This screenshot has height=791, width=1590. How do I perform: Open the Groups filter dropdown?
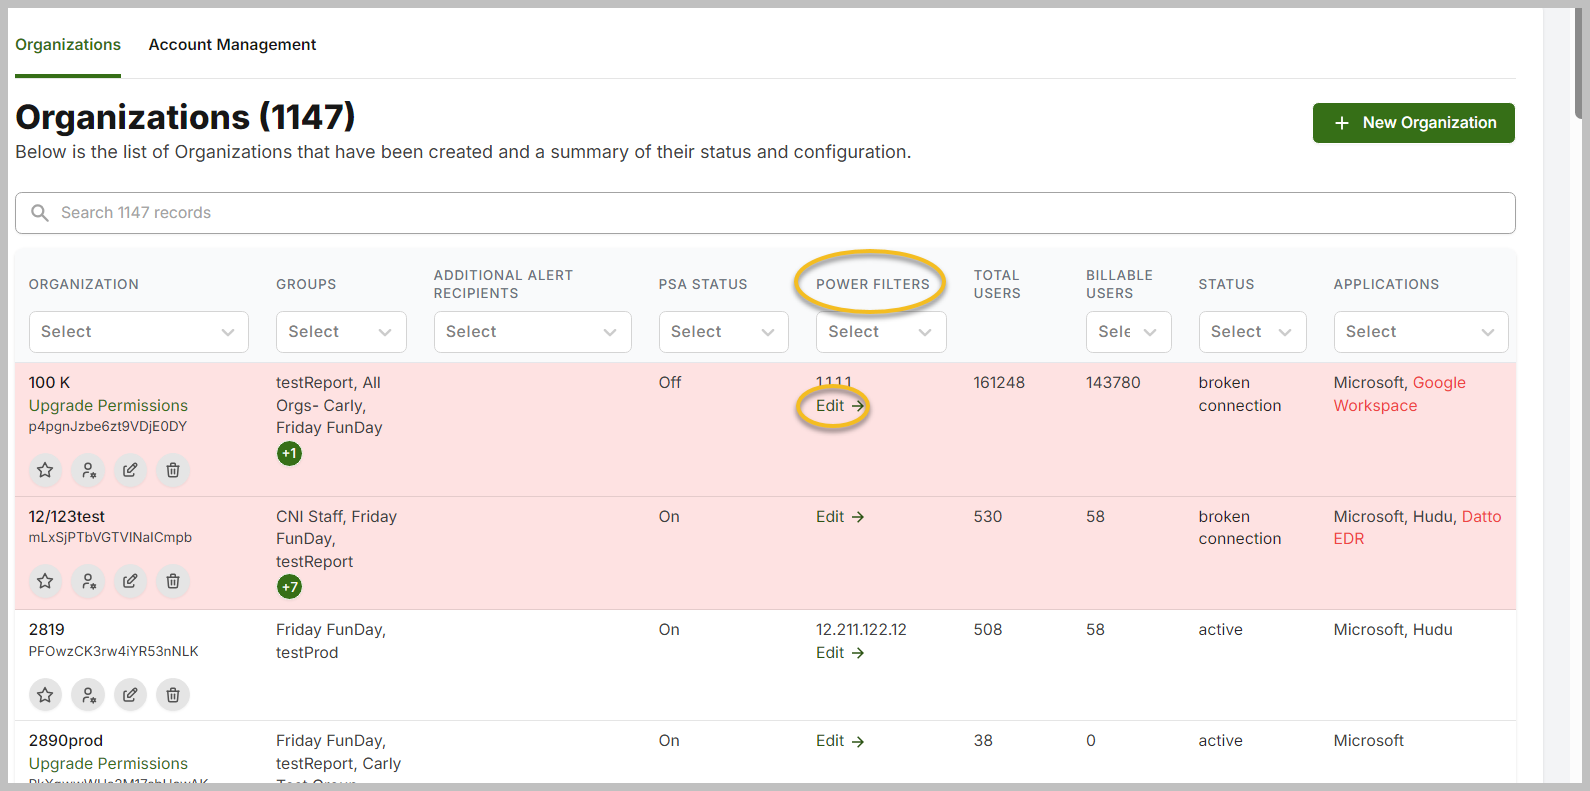pyautogui.click(x=341, y=332)
